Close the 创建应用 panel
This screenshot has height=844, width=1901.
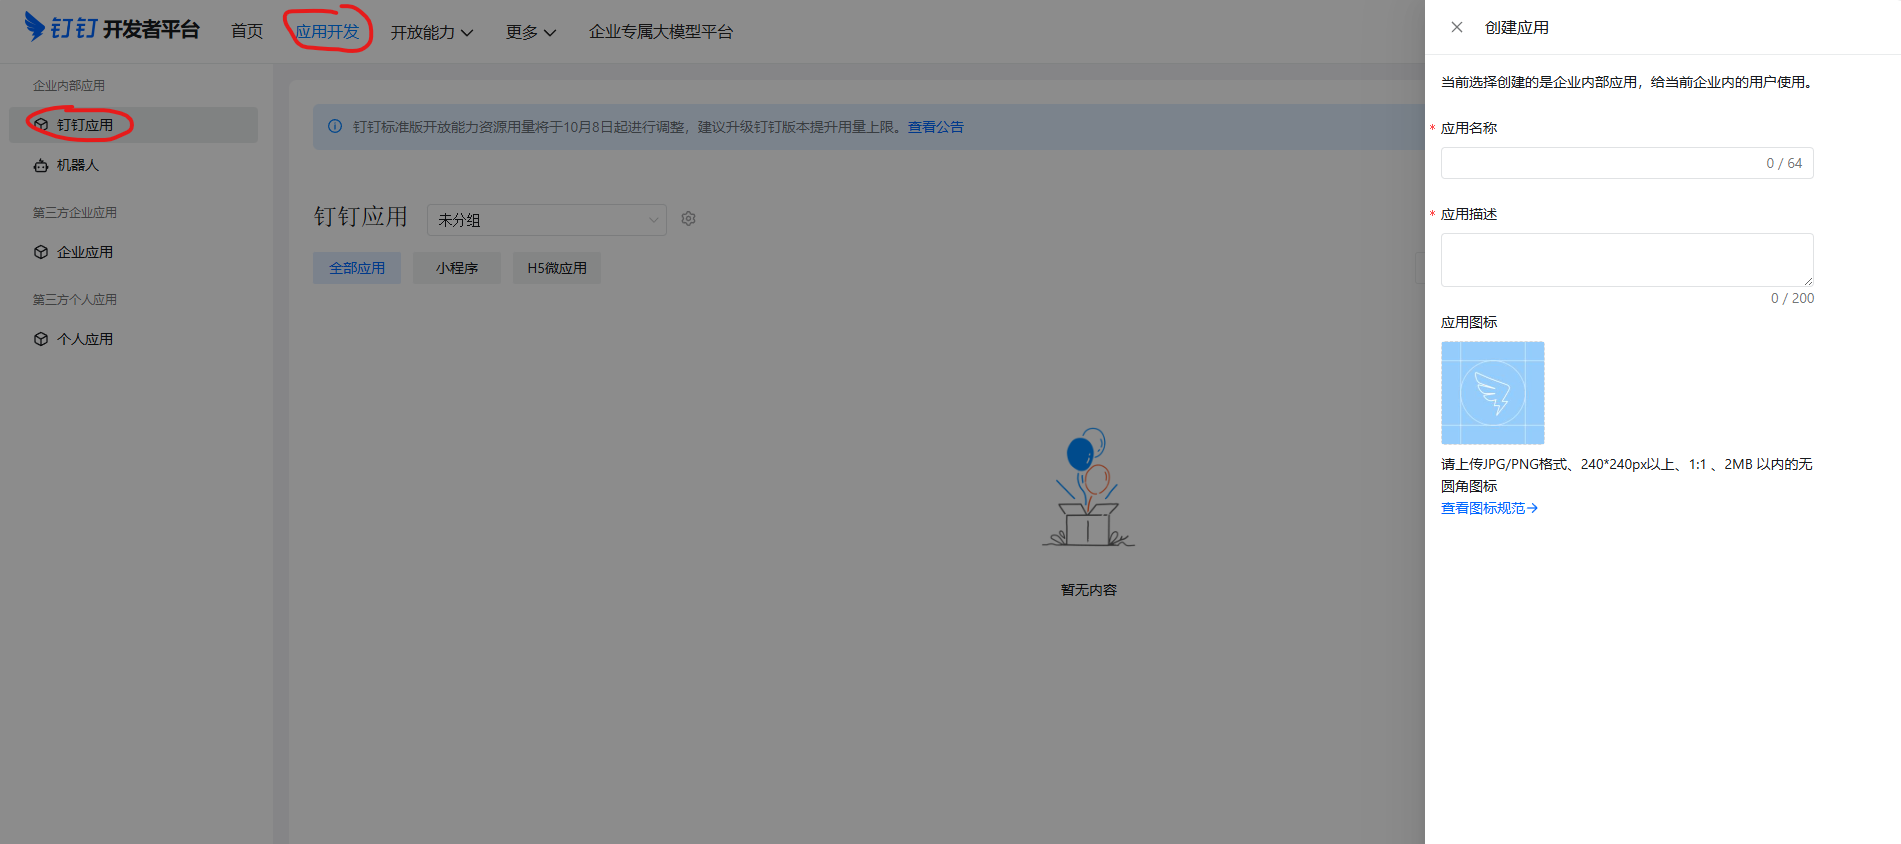[1457, 27]
